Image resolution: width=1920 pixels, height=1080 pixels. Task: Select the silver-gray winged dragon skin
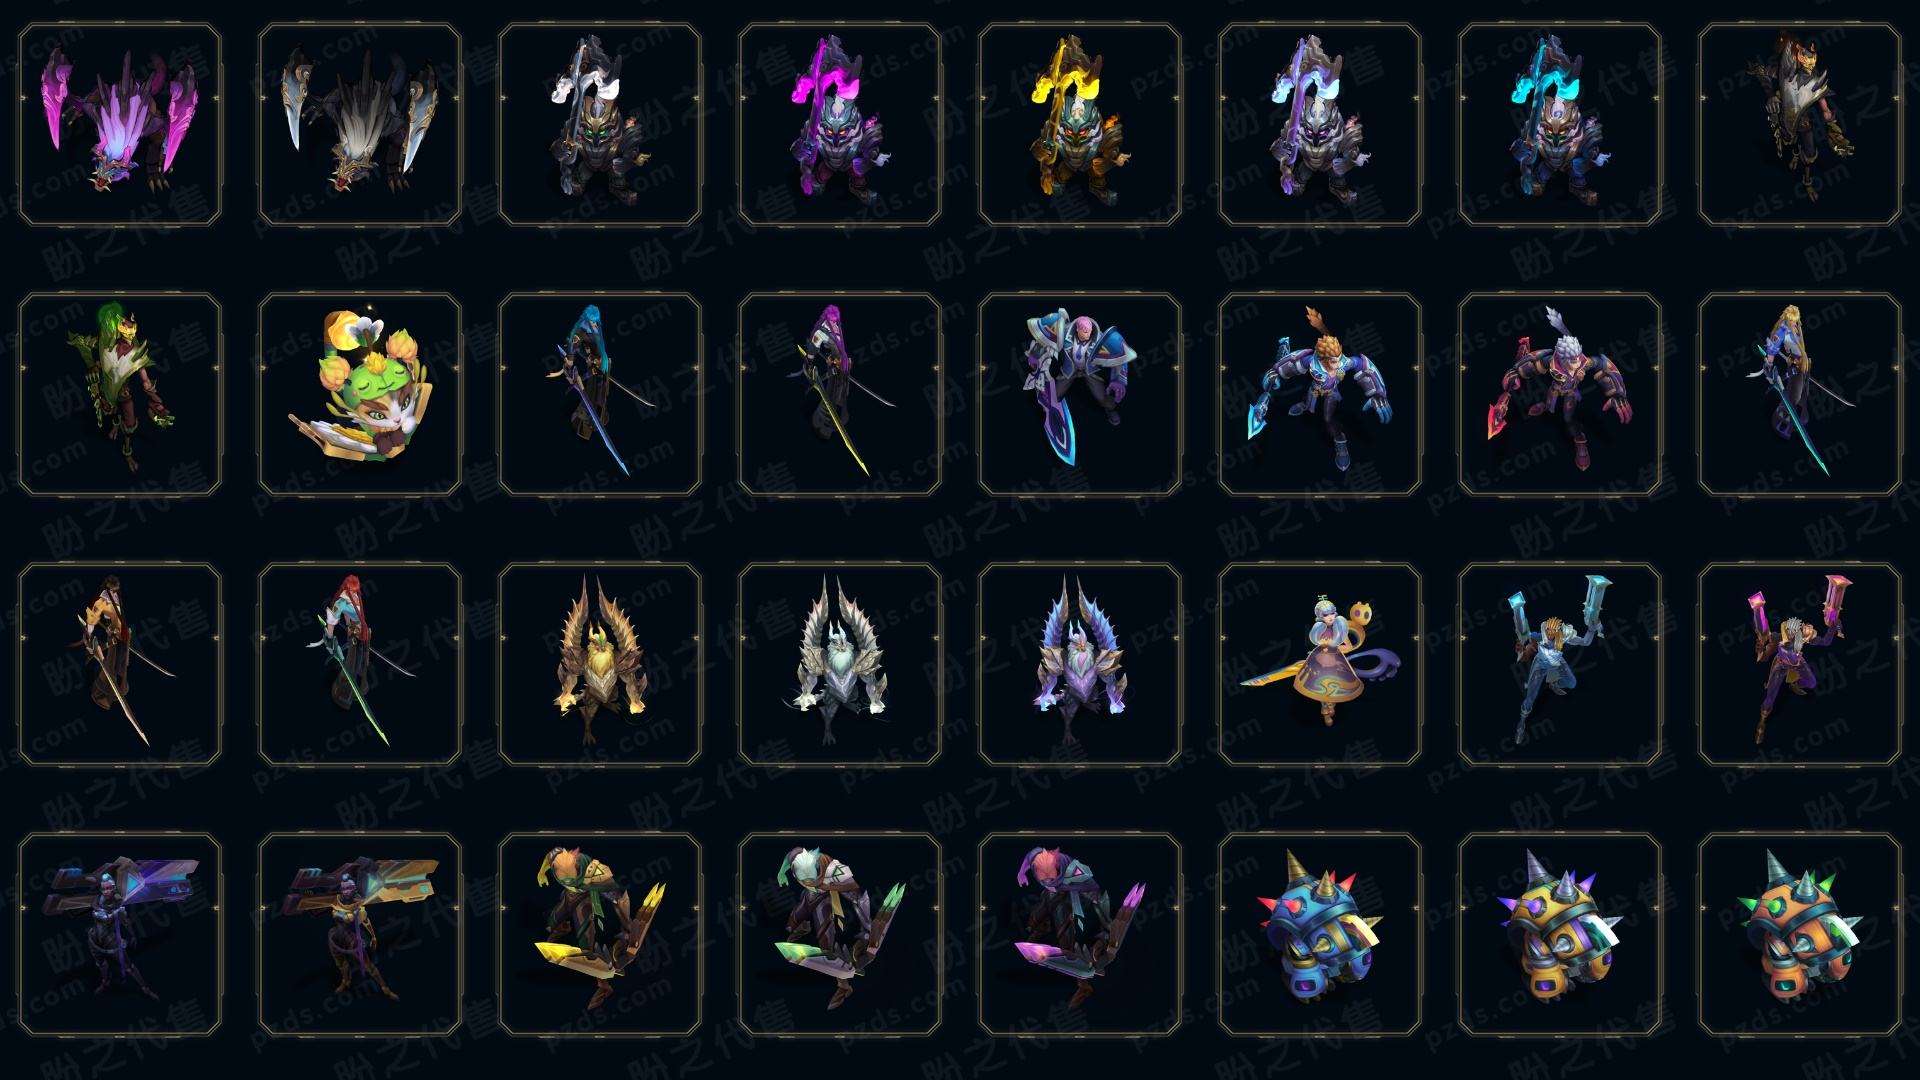360,125
